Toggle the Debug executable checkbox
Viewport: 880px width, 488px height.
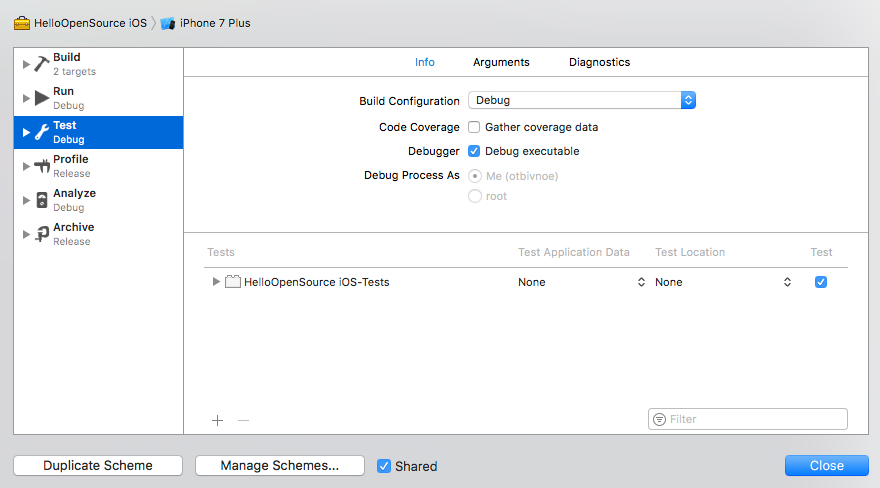point(475,151)
